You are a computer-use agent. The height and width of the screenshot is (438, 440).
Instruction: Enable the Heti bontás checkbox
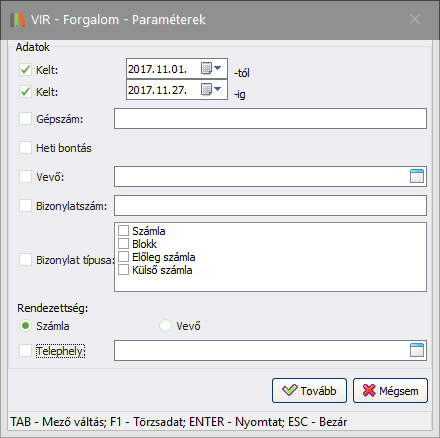click(x=25, y=148)
